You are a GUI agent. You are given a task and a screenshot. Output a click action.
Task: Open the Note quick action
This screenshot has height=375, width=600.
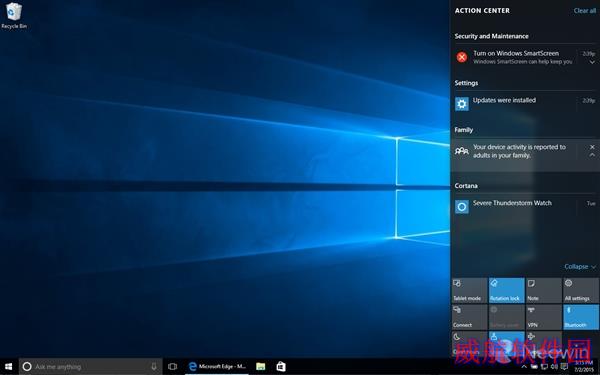(x=544, y=290)
